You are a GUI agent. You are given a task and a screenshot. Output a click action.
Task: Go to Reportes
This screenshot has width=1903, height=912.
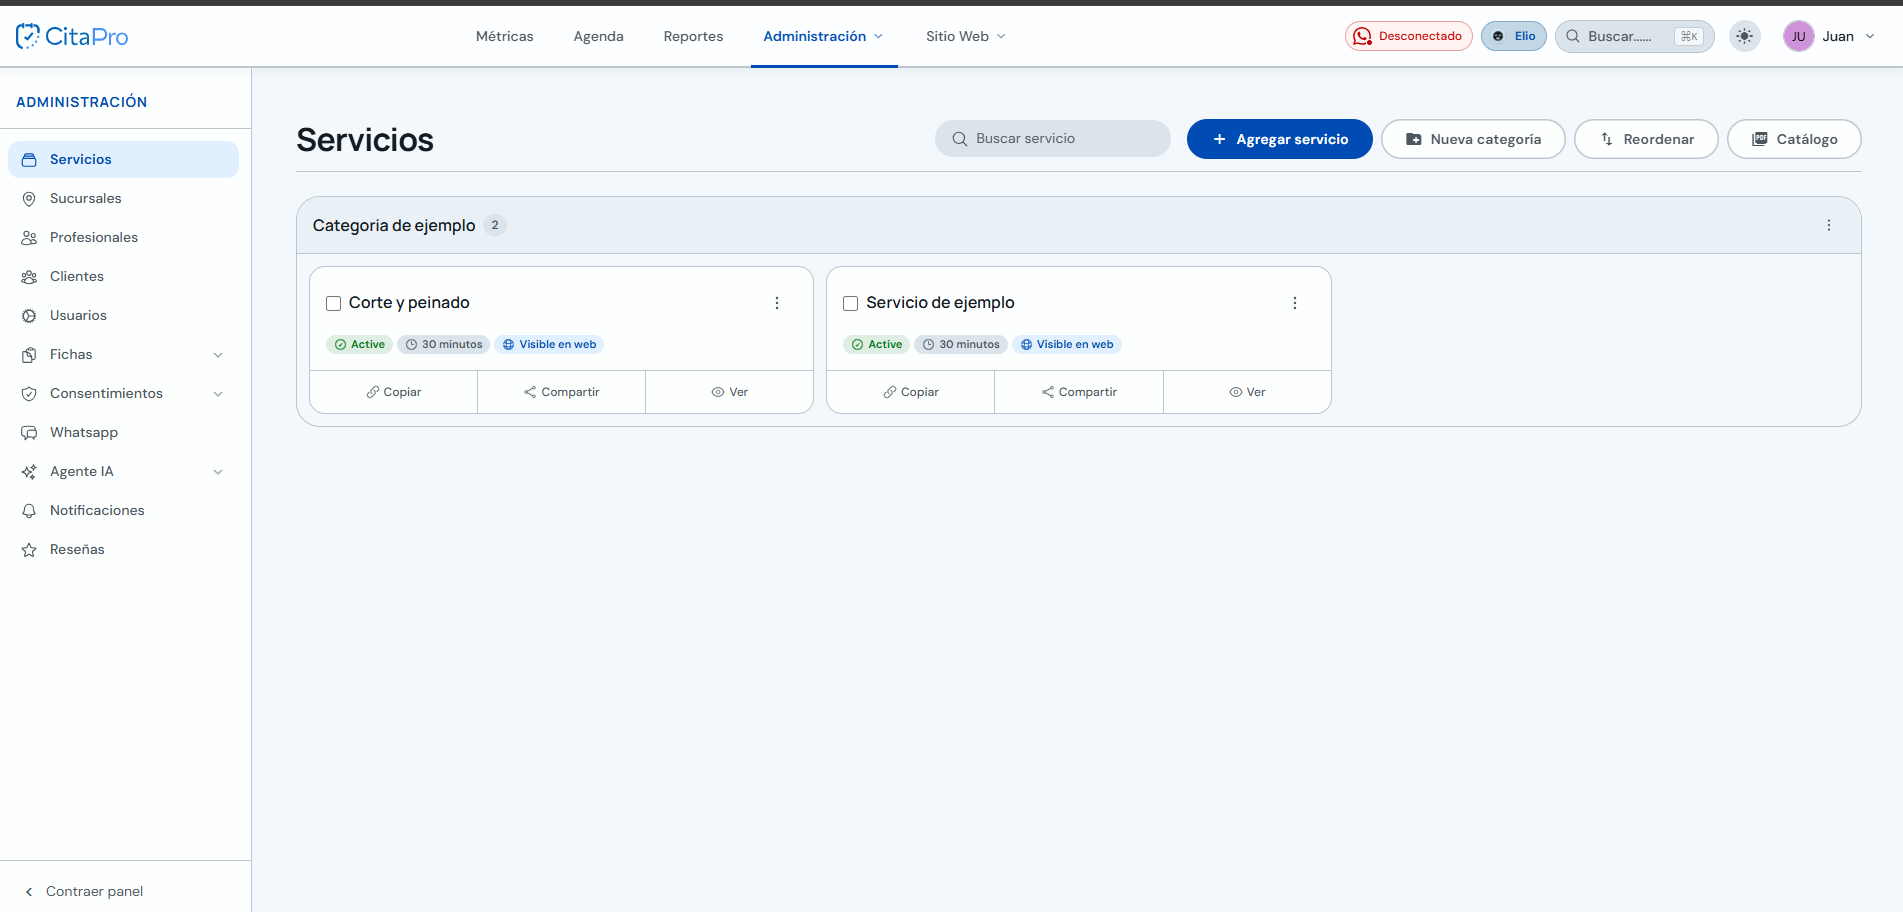693,36
